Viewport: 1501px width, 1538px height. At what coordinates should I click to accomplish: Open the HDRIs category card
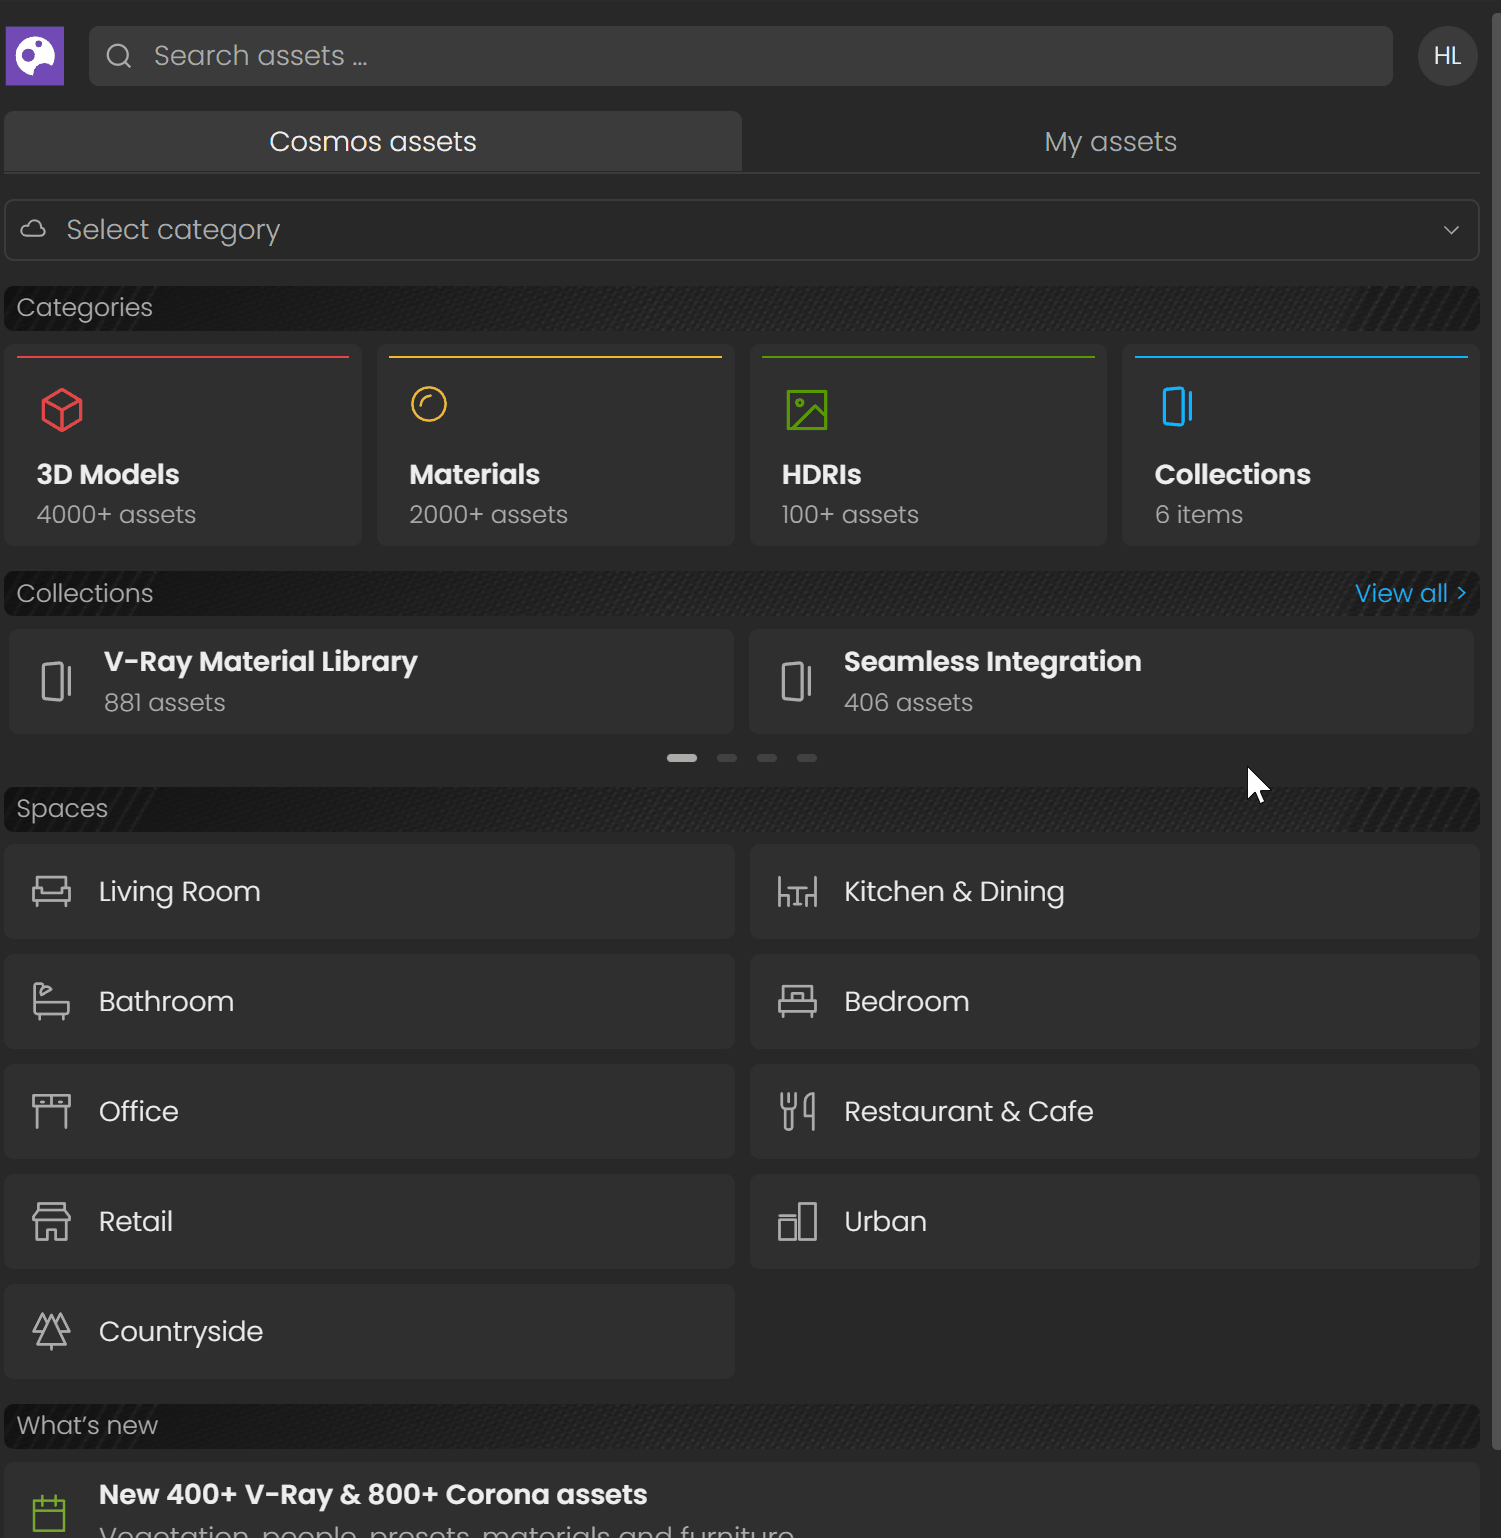(x=928, y=446)
